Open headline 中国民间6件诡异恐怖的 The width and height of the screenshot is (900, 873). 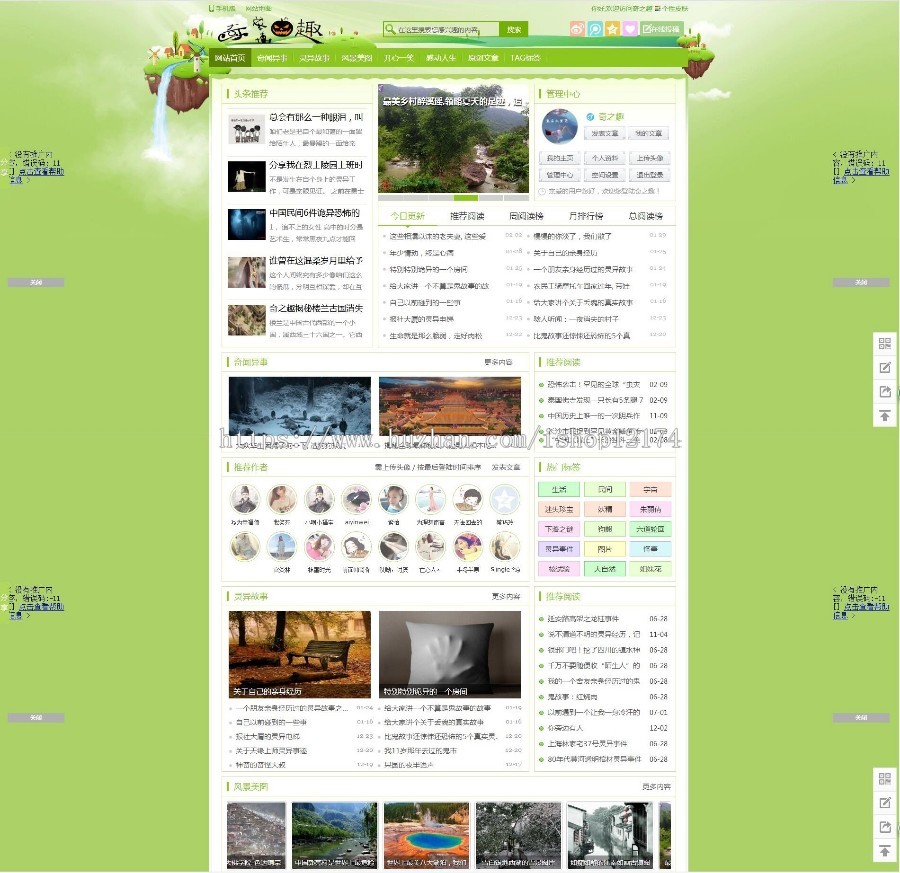(x=315, y=213)
